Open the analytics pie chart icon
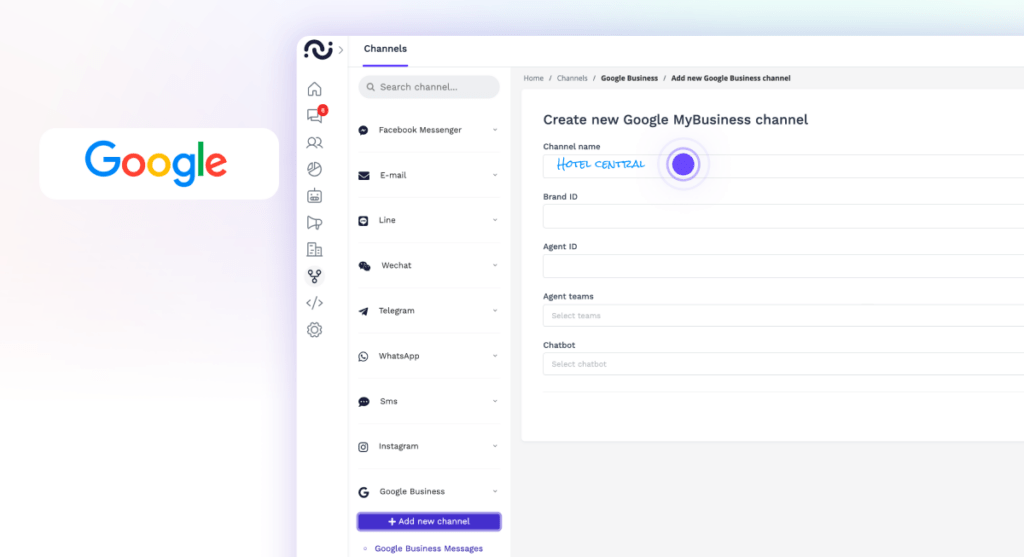Screen dimensions: 1024x557 tap(314, 169)
